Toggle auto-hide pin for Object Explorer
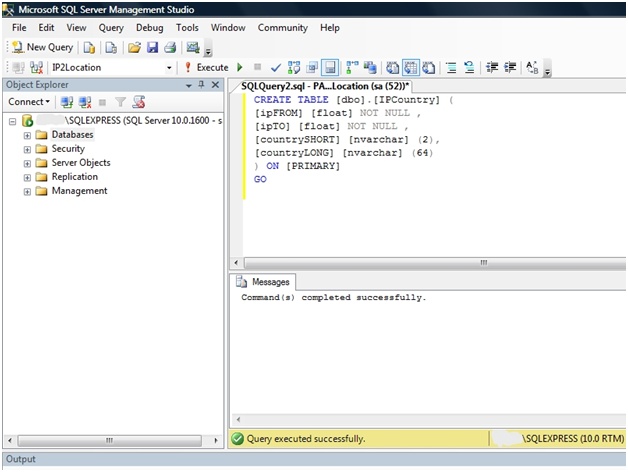The image size is (628, 472). 201,85
